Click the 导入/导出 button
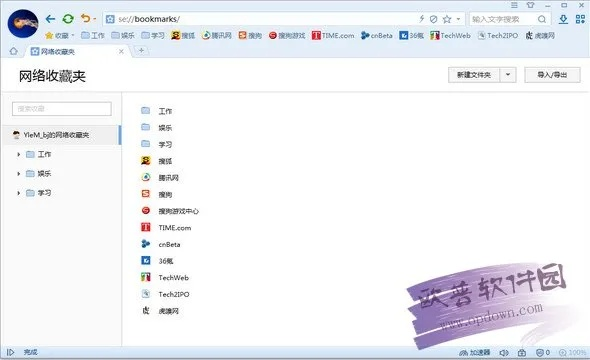The width and height of the screenshot is (590, 360). (552, 75)
